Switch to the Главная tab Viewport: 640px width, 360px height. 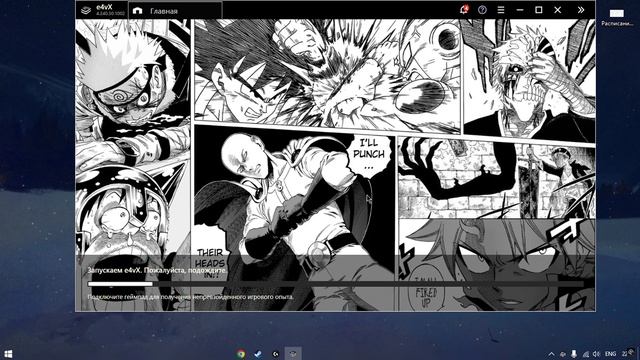(x=176, y=11)
